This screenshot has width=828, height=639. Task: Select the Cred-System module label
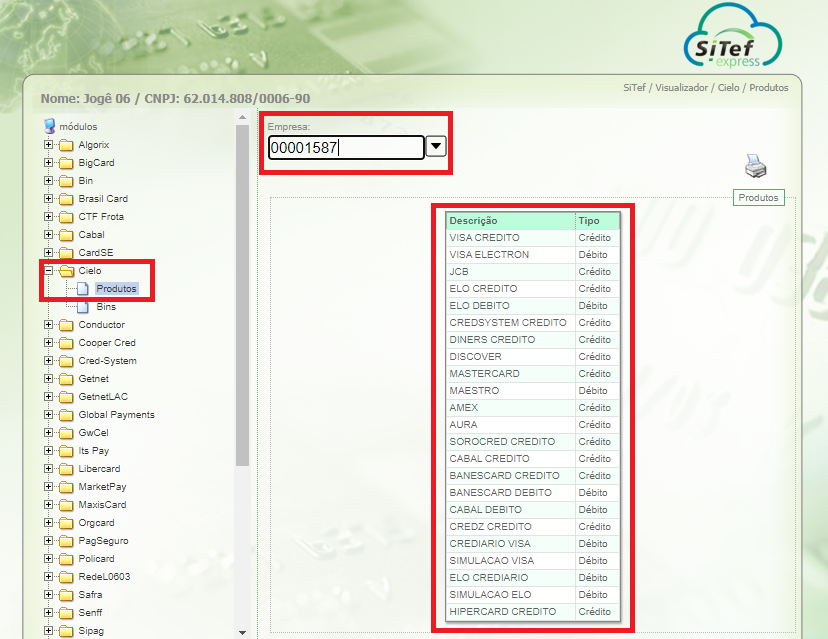pyautogui.click(x=108, y=361)
